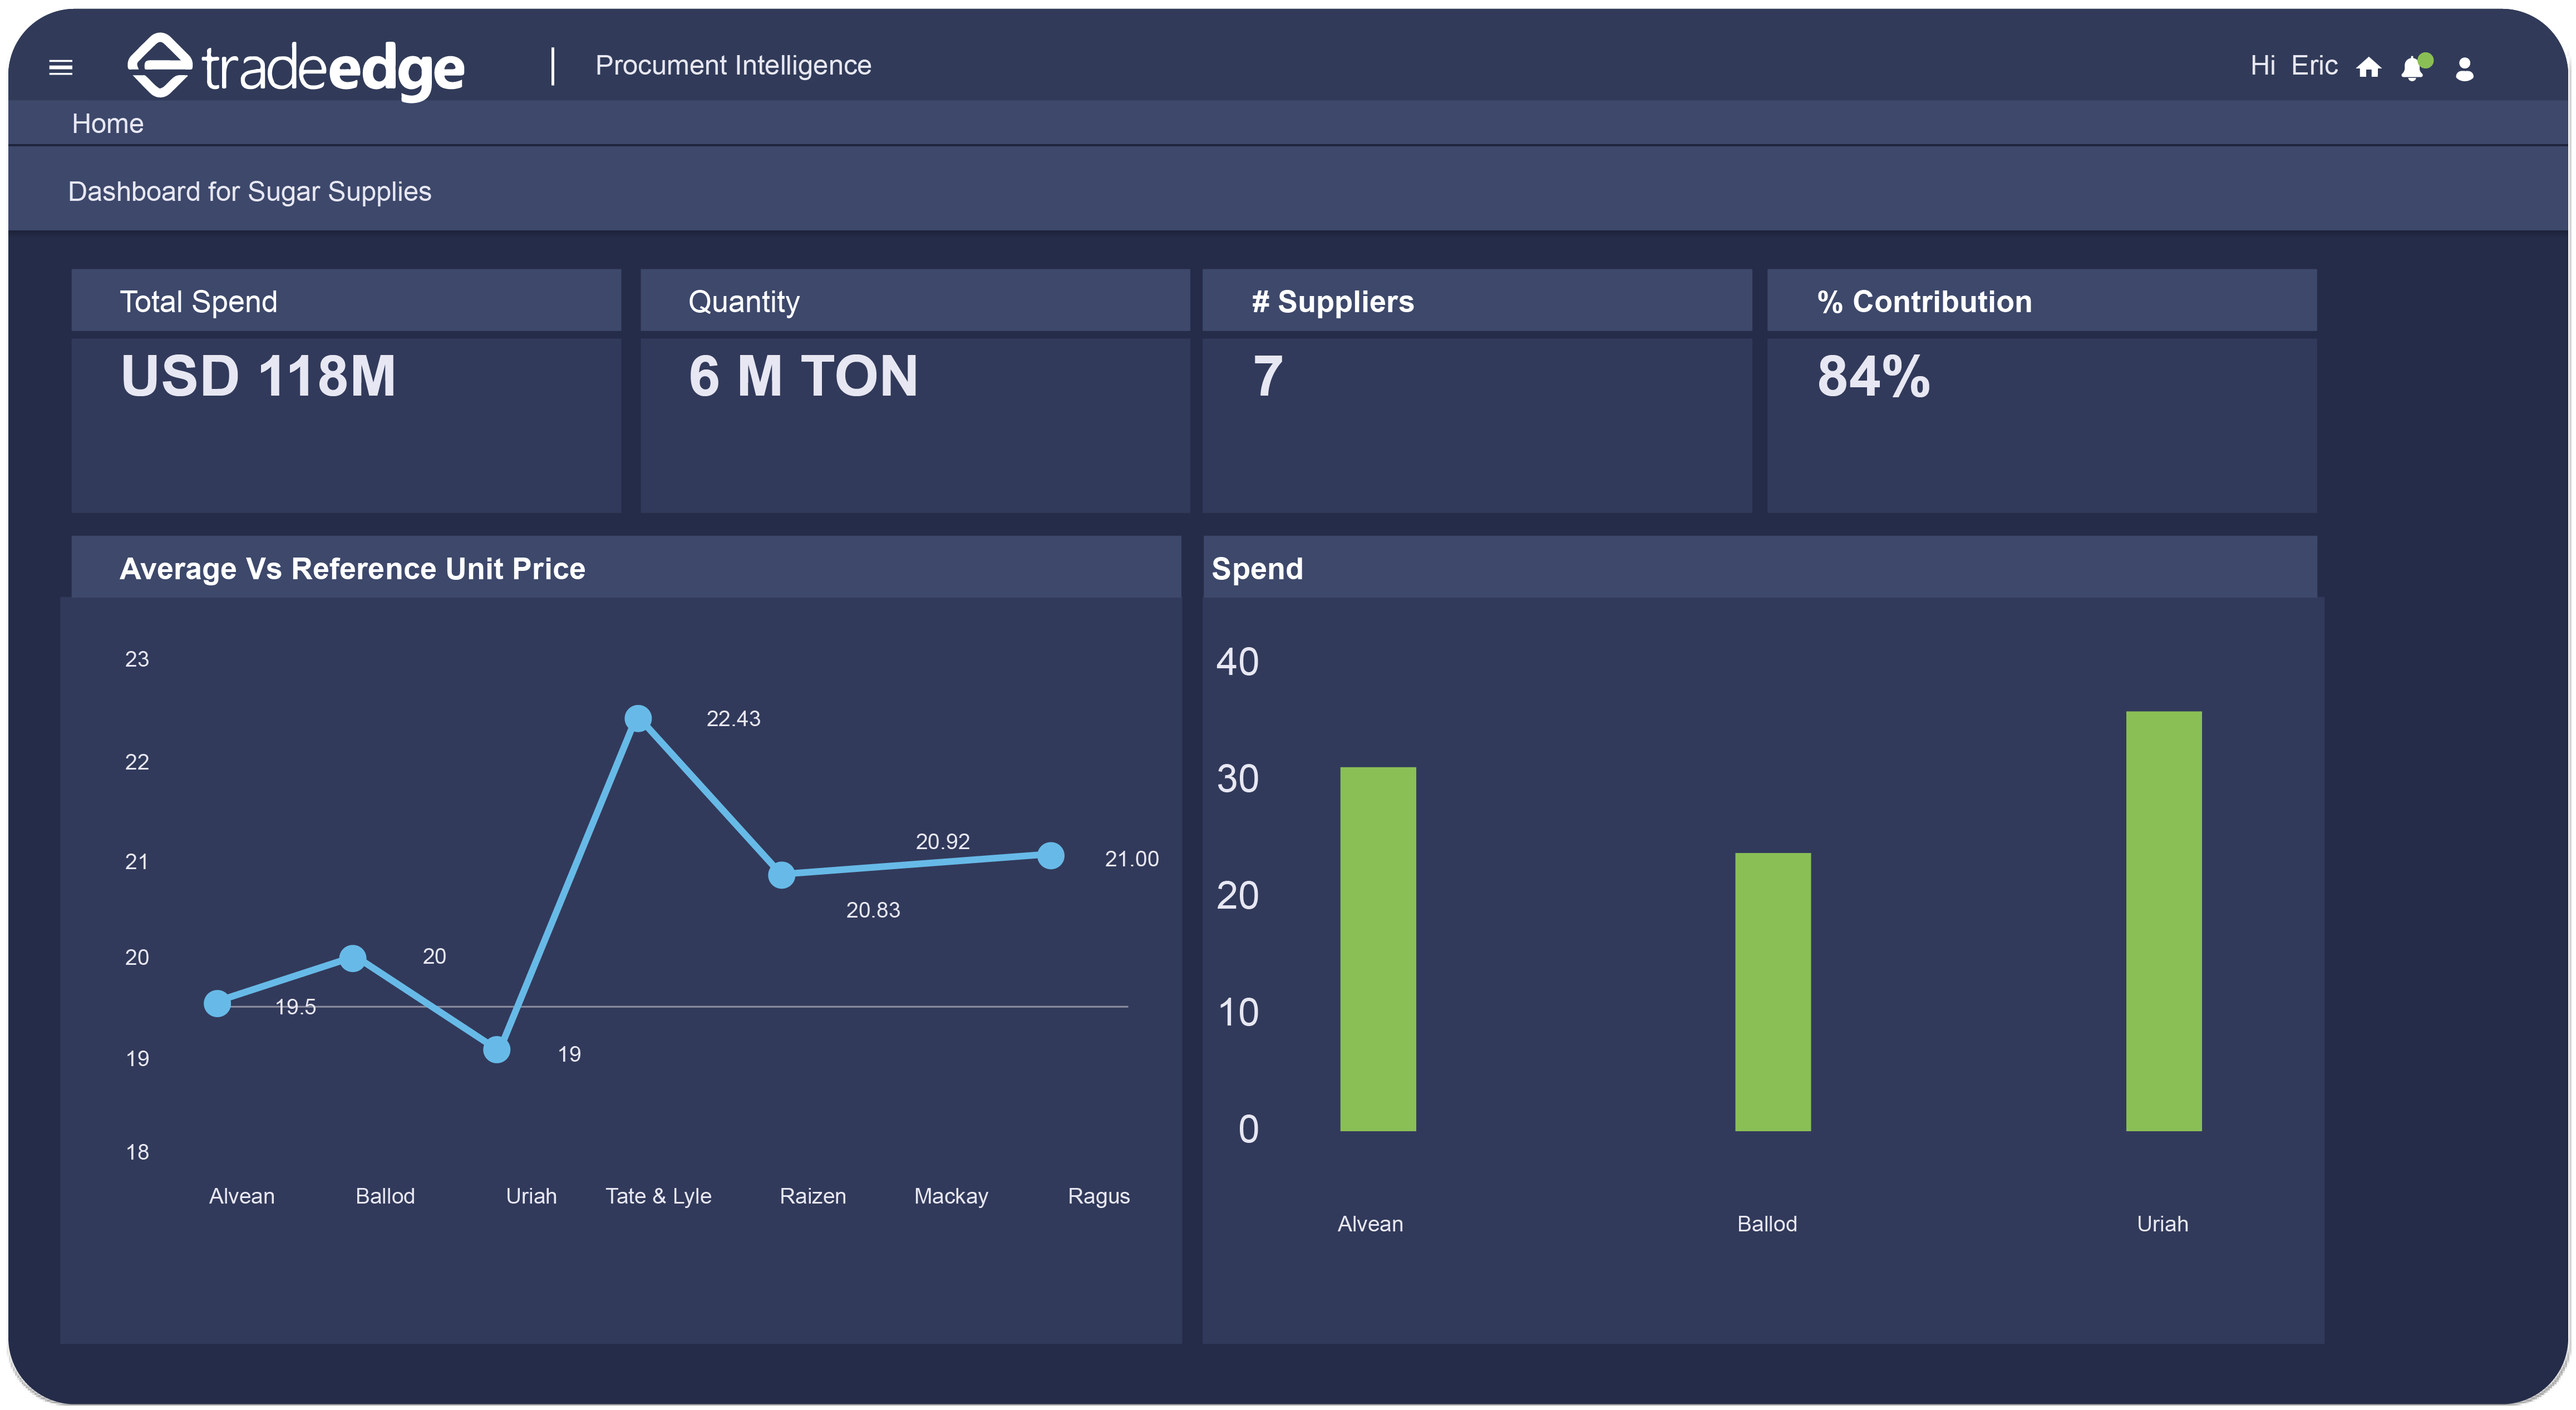Select the Uriah green spend bar
This screenshot has height=1410, width=2576.
click(x=2163, y=920)
